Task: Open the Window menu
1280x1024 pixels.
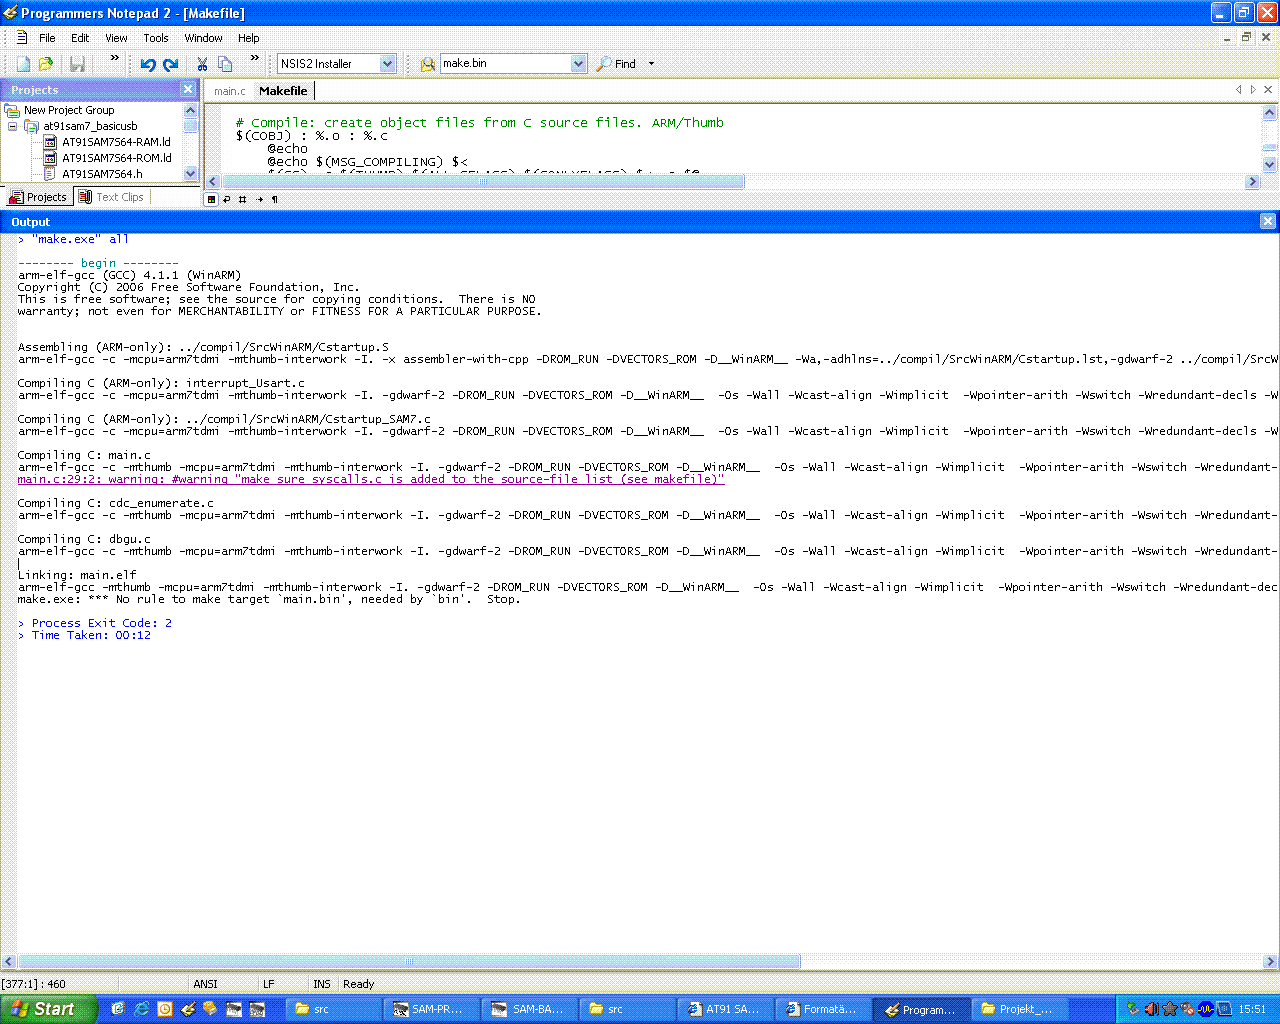Action: [x=203, y=38]
